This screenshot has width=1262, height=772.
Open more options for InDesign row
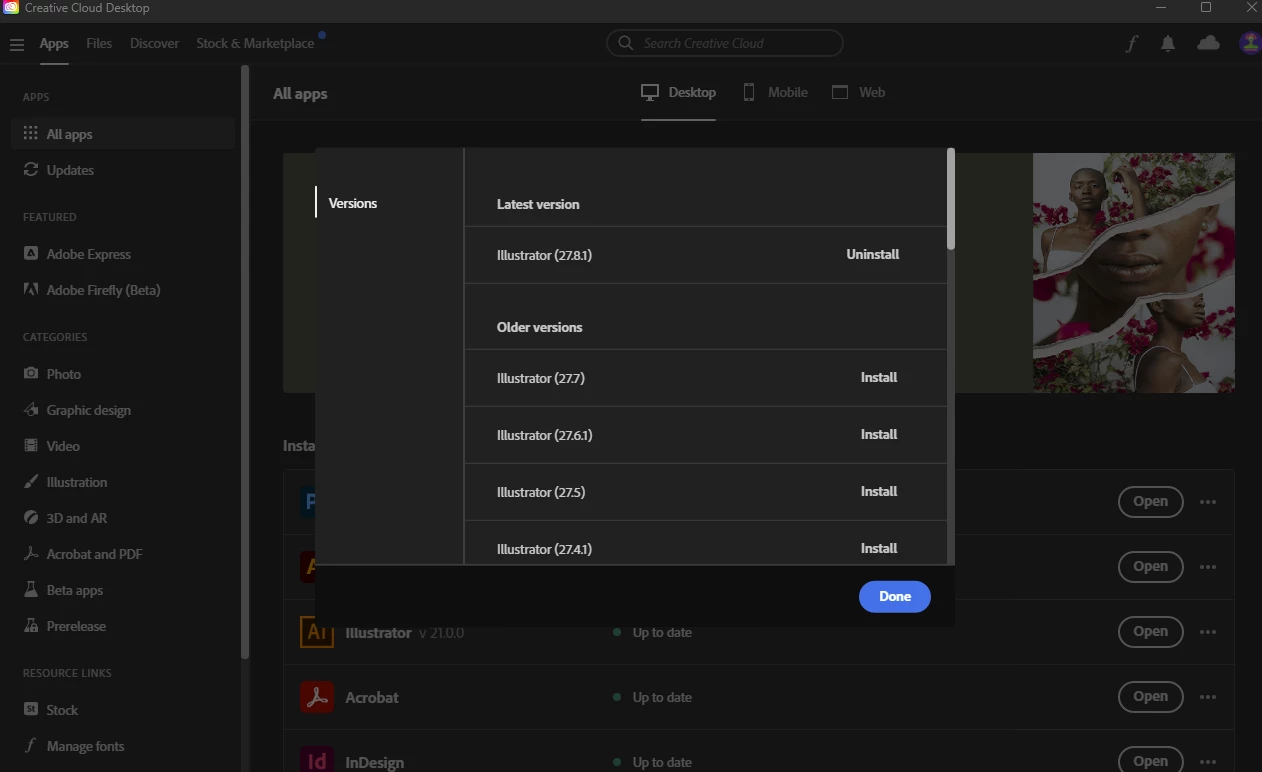coord(1208,761)
